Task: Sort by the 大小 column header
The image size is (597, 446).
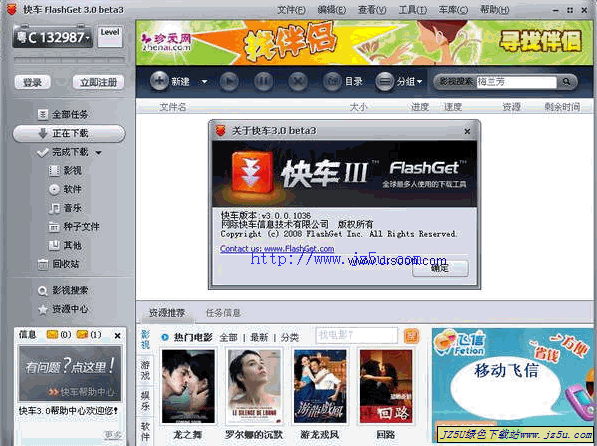Action: coord(359,107)
